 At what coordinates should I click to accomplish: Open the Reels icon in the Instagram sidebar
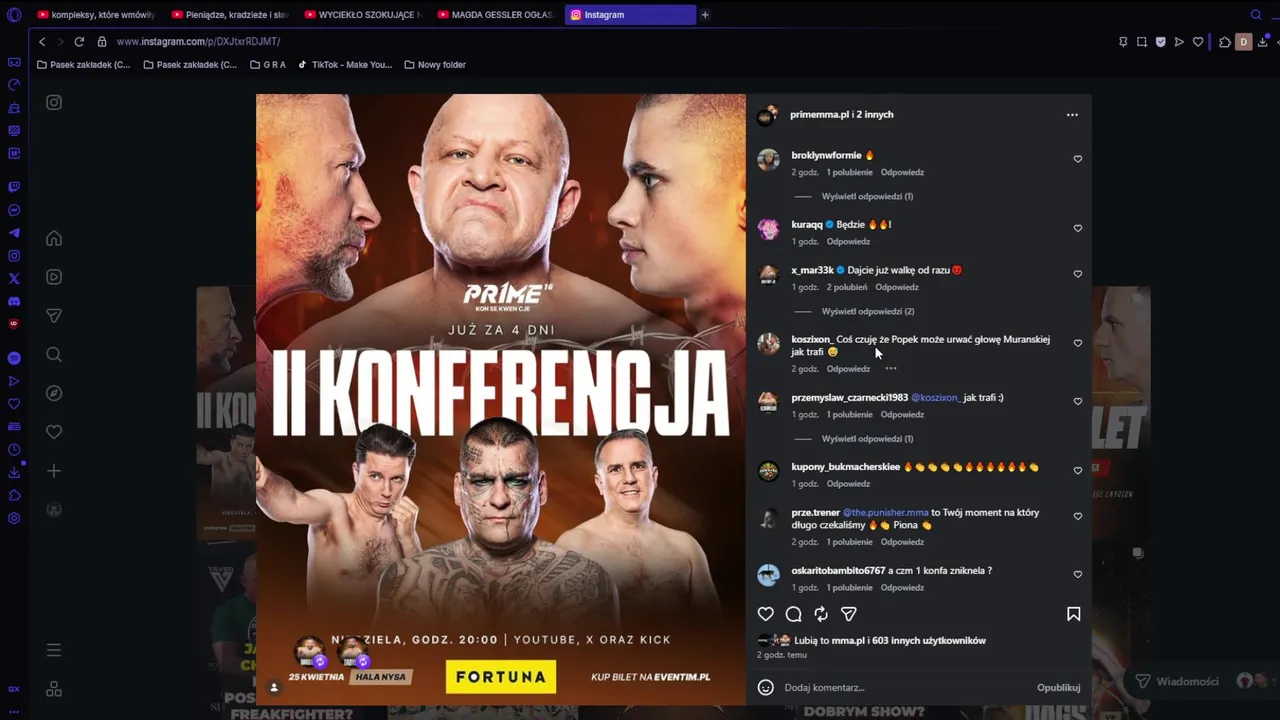pos(54,277)
